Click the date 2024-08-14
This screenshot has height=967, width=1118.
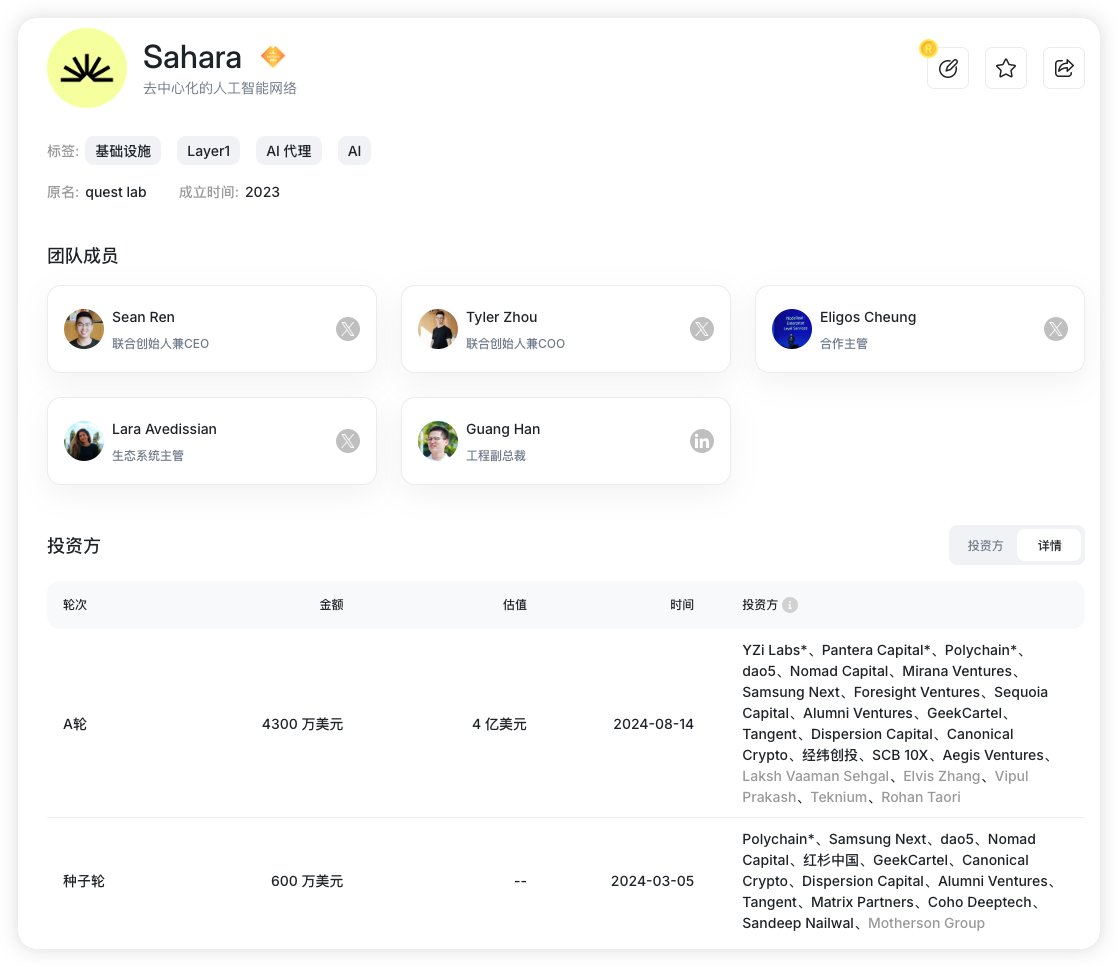tap(654, 724)
